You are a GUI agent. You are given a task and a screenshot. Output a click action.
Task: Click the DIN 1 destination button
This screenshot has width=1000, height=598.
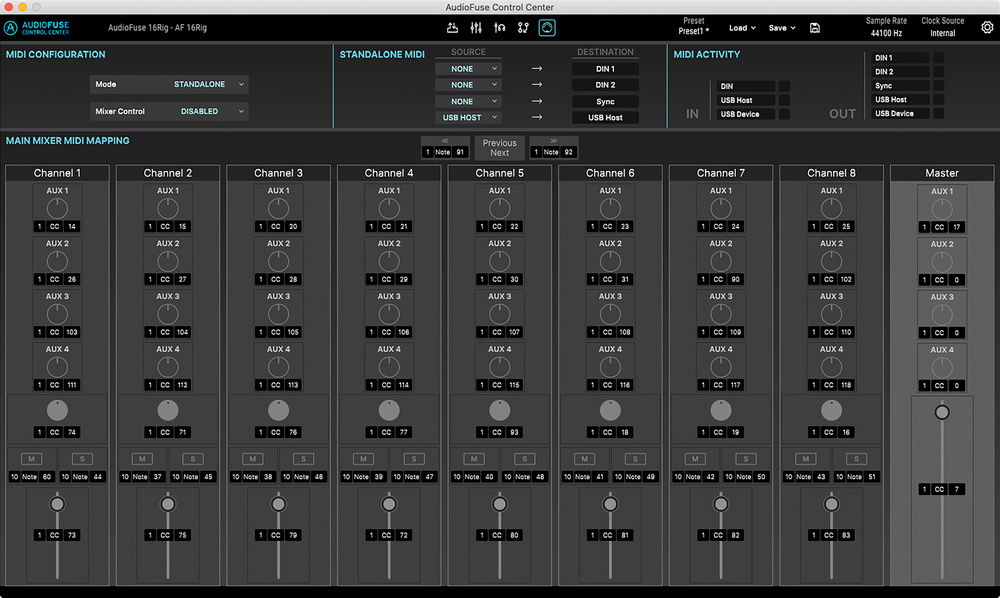[x=605, y=69]
